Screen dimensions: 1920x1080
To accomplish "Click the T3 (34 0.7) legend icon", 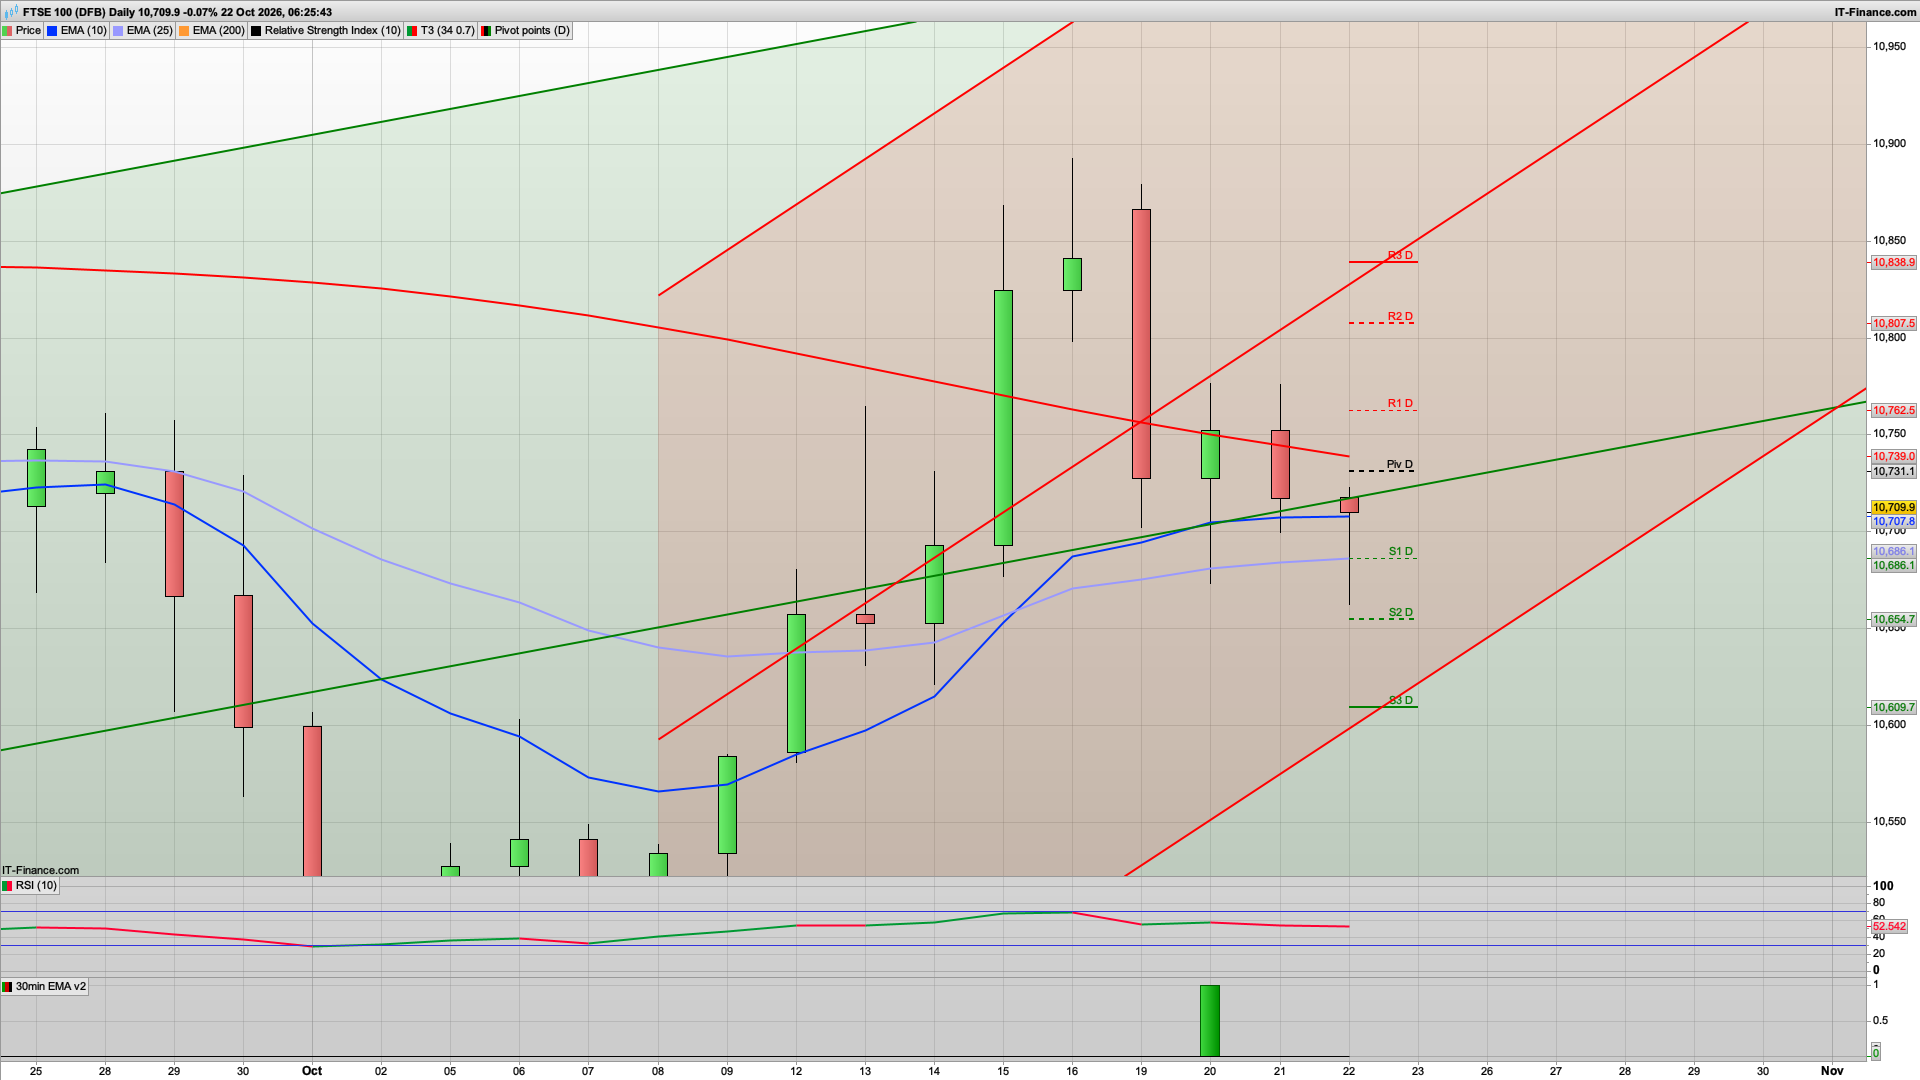I will point(412,31).
